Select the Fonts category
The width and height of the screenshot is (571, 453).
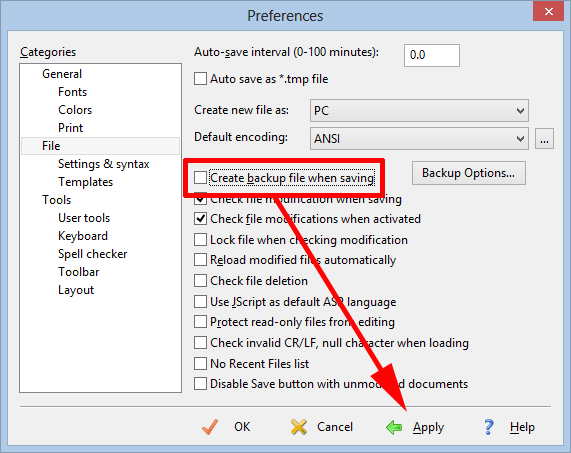coord(72,92)
